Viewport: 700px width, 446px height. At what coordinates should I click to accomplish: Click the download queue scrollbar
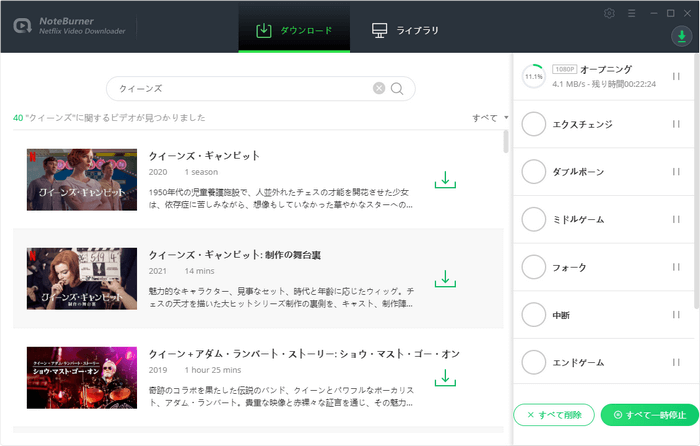696,181
